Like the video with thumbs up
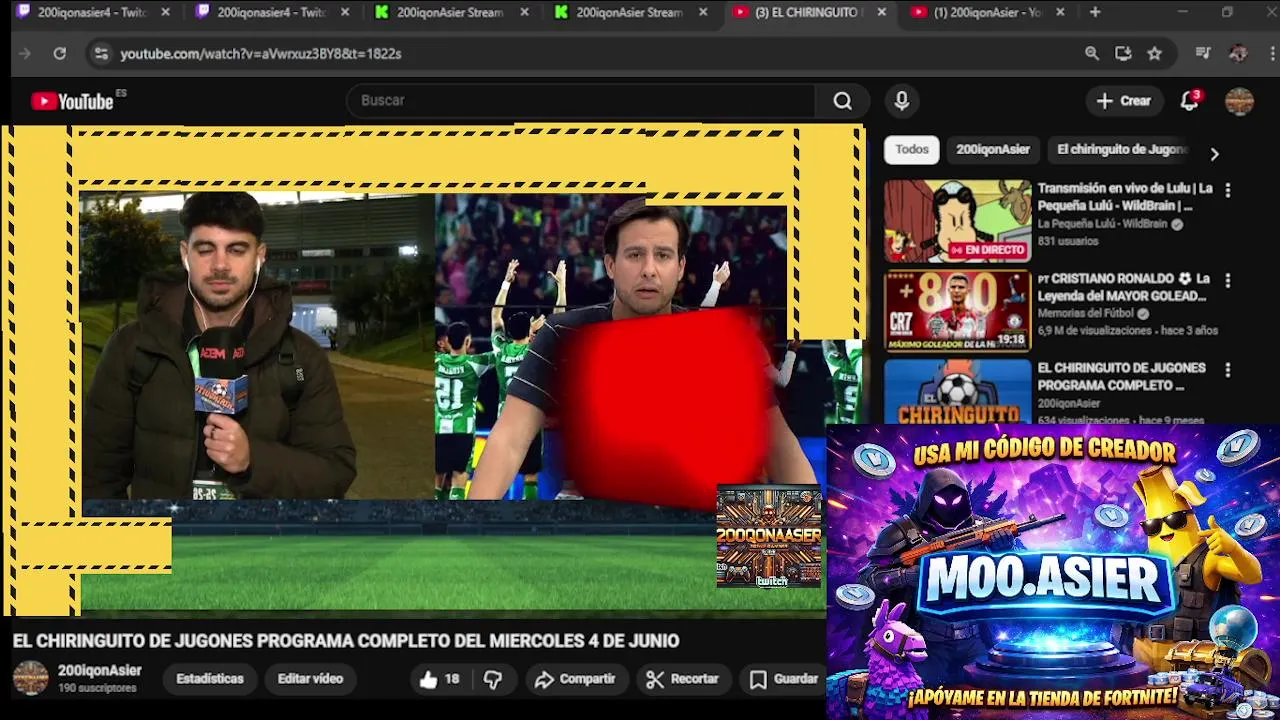The height and width of the screenshot is (720, 1280). coord(439,679)
